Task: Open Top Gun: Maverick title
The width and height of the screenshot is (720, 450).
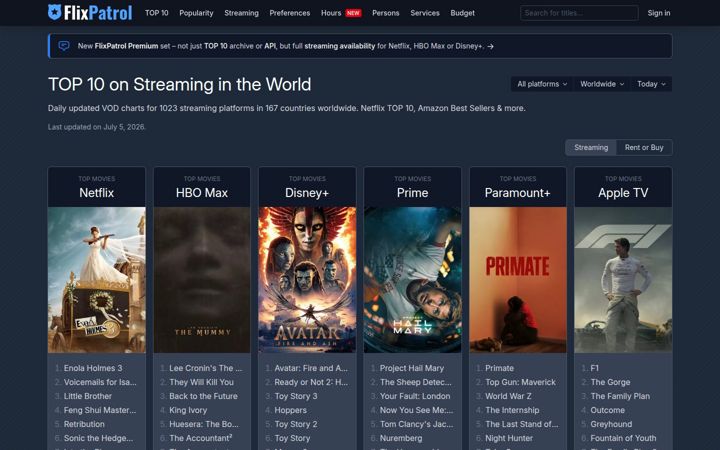Action: click(x=520, y=382)
